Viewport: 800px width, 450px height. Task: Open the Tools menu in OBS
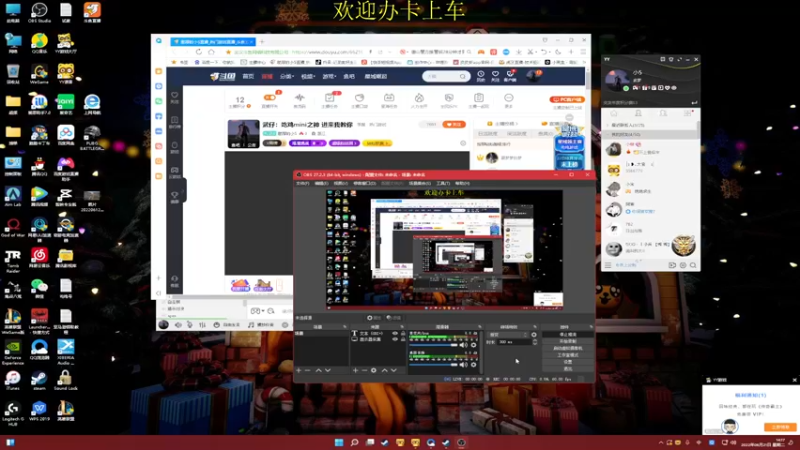(442, 183)
